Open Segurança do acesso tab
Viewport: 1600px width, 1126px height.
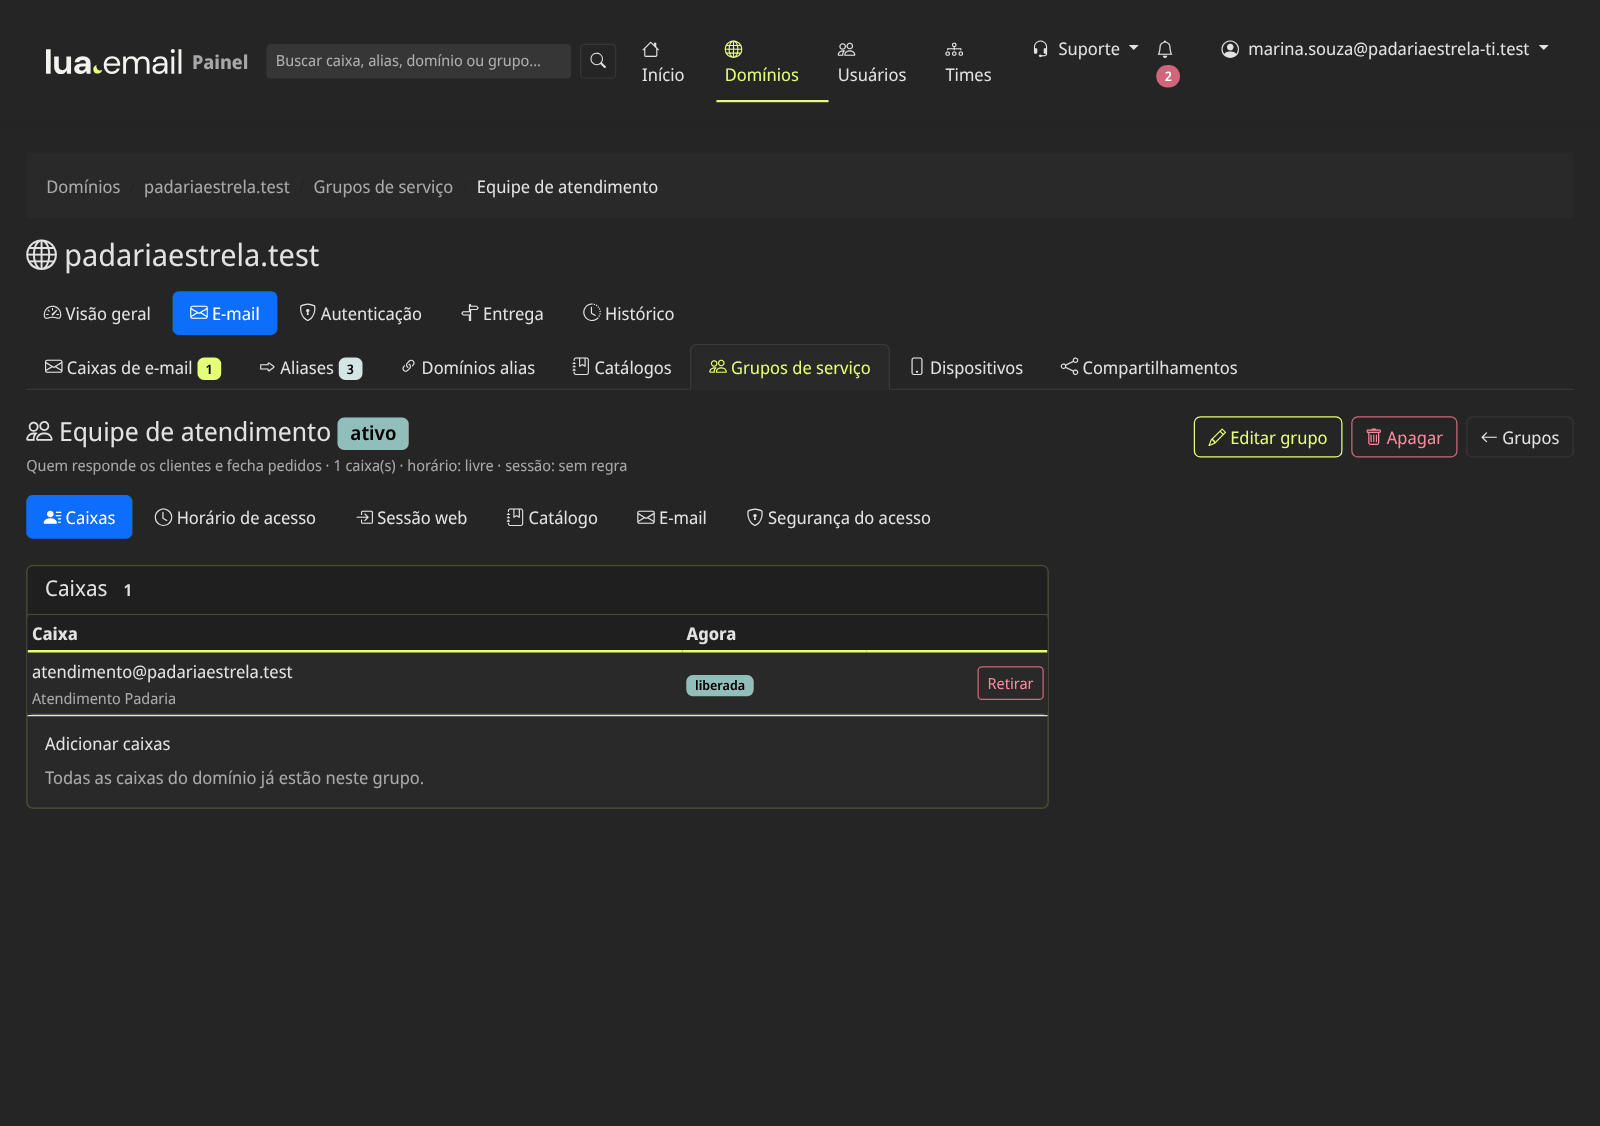coord(838,518)
